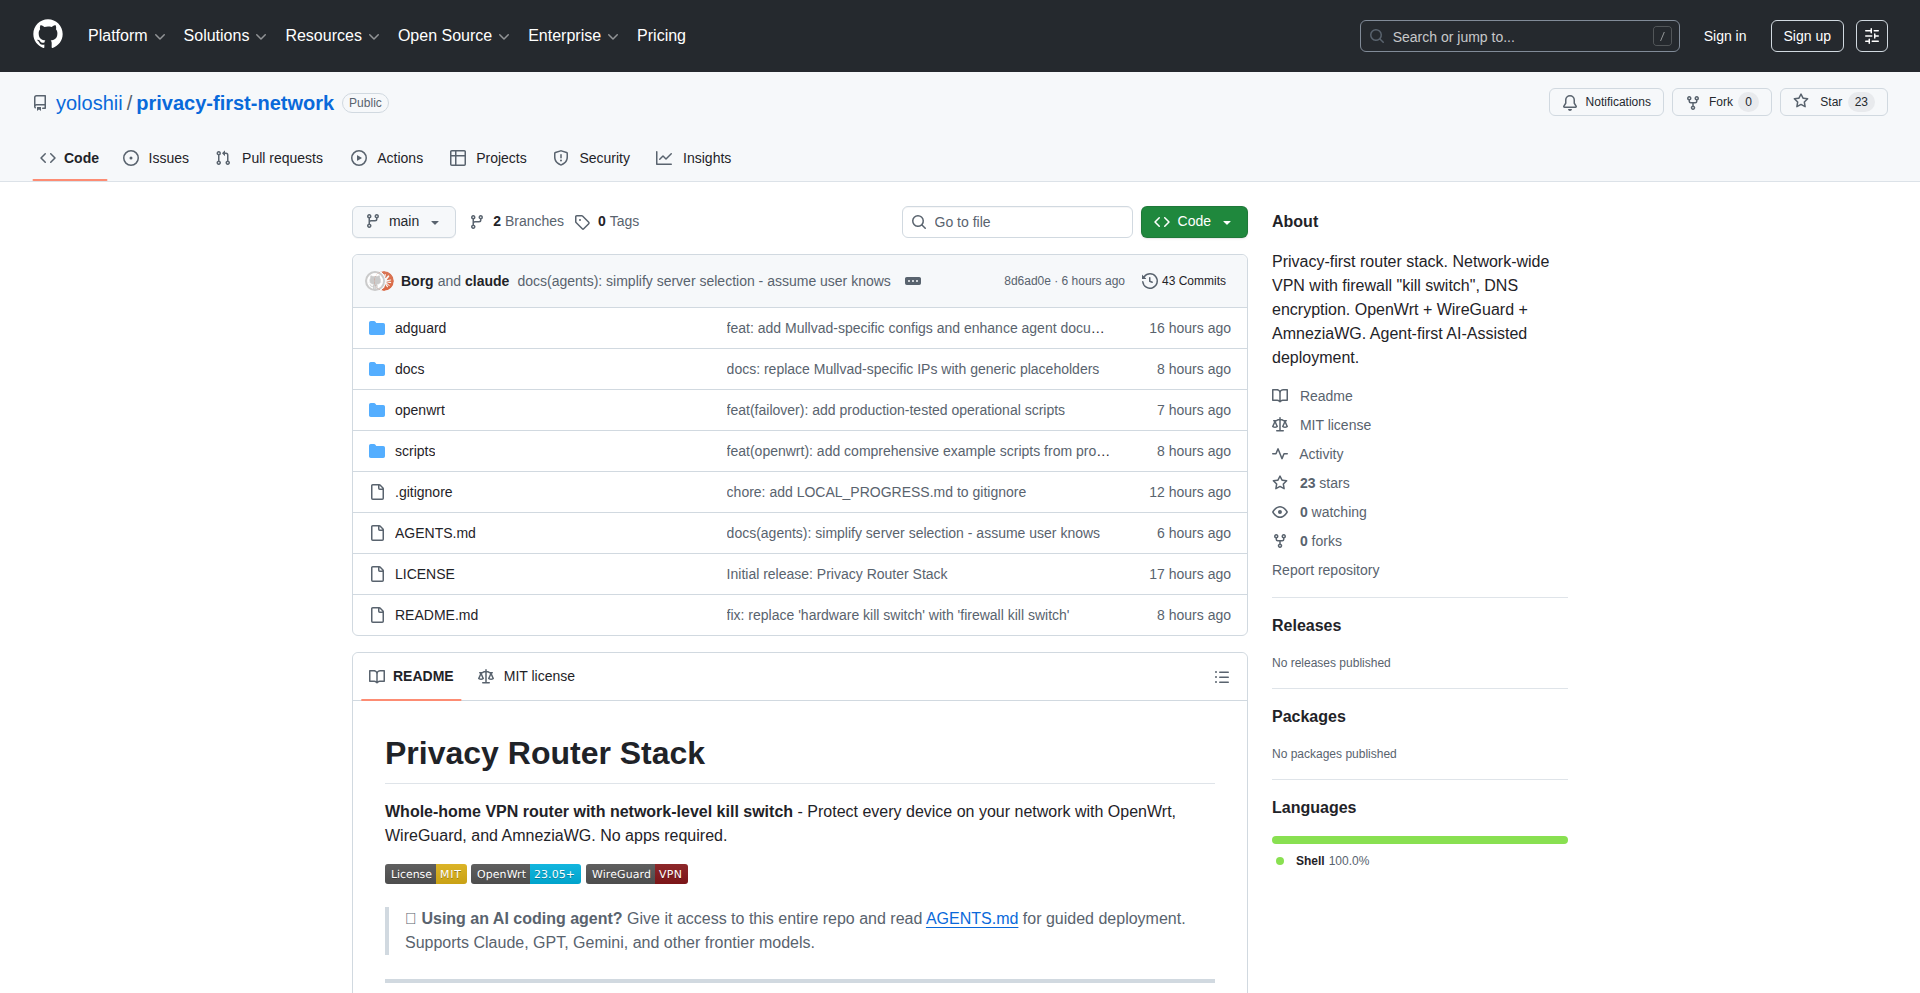Screen dimensions: 1920x993
Task: Open the Projects tab
Action: pos(488,158)
